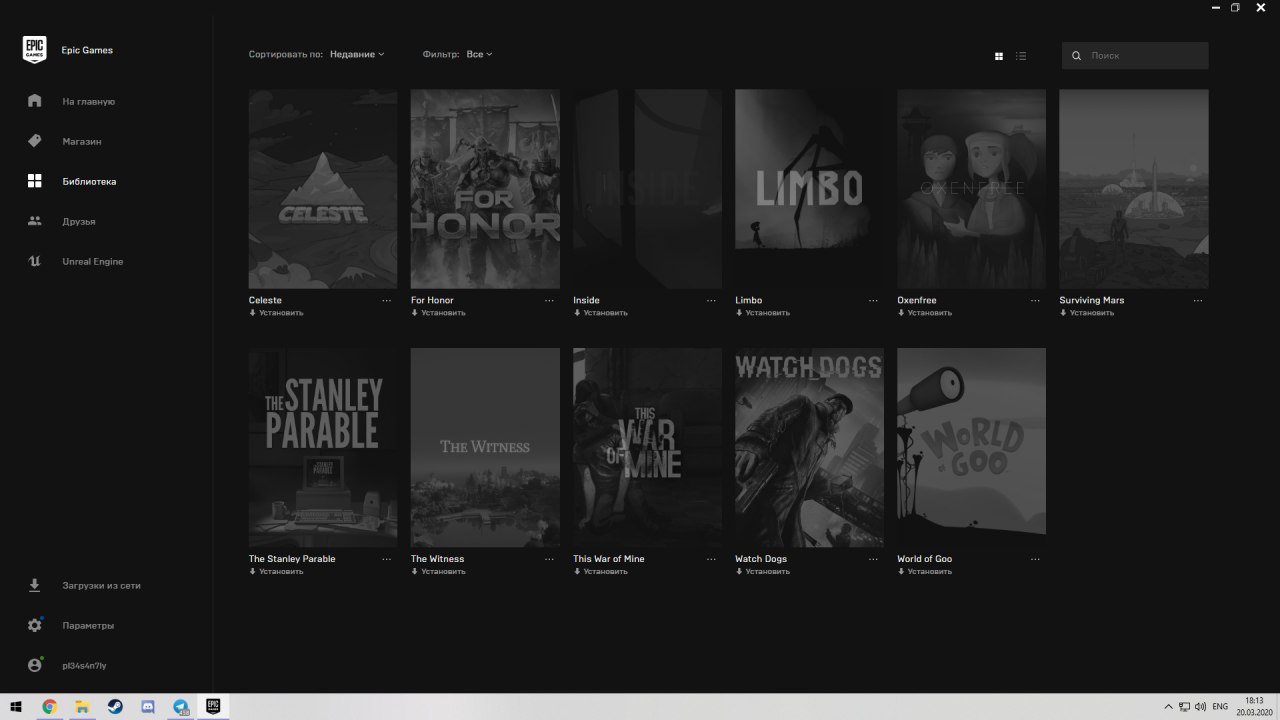The image size is (1280, 720).
Task: Switch to grid view layout
Action: click(x=999, y=56)
